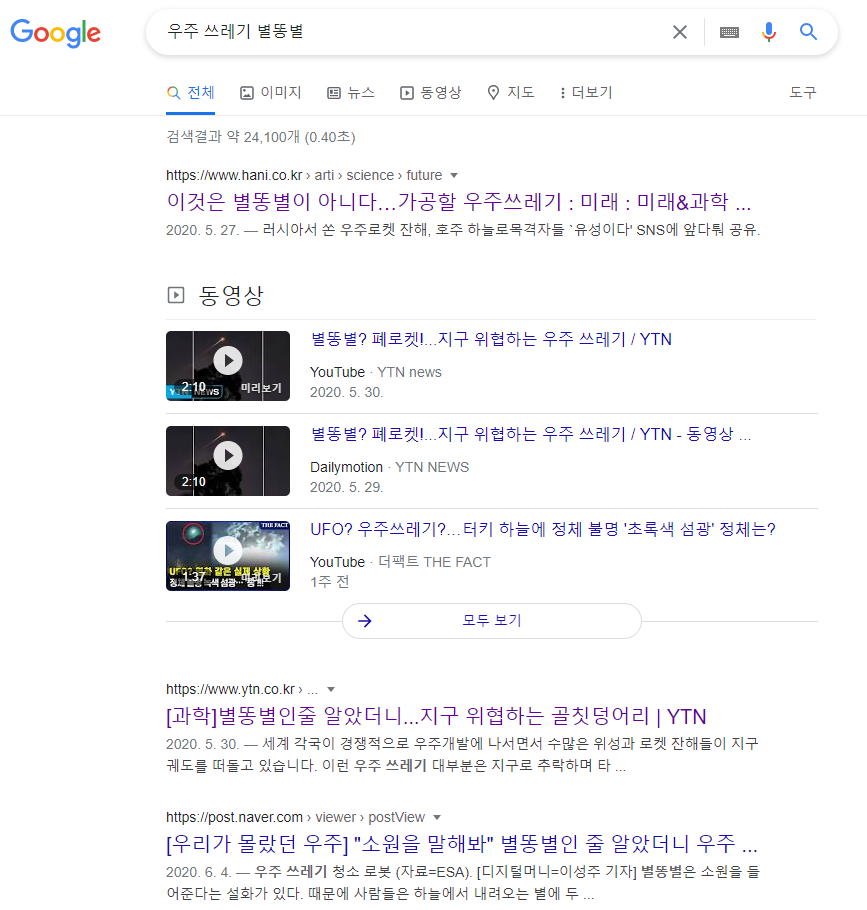Expand options arrow next to post.naver.com URL
Screen dimensions: 867x910
pyautogui.click(x=437, y=817)
